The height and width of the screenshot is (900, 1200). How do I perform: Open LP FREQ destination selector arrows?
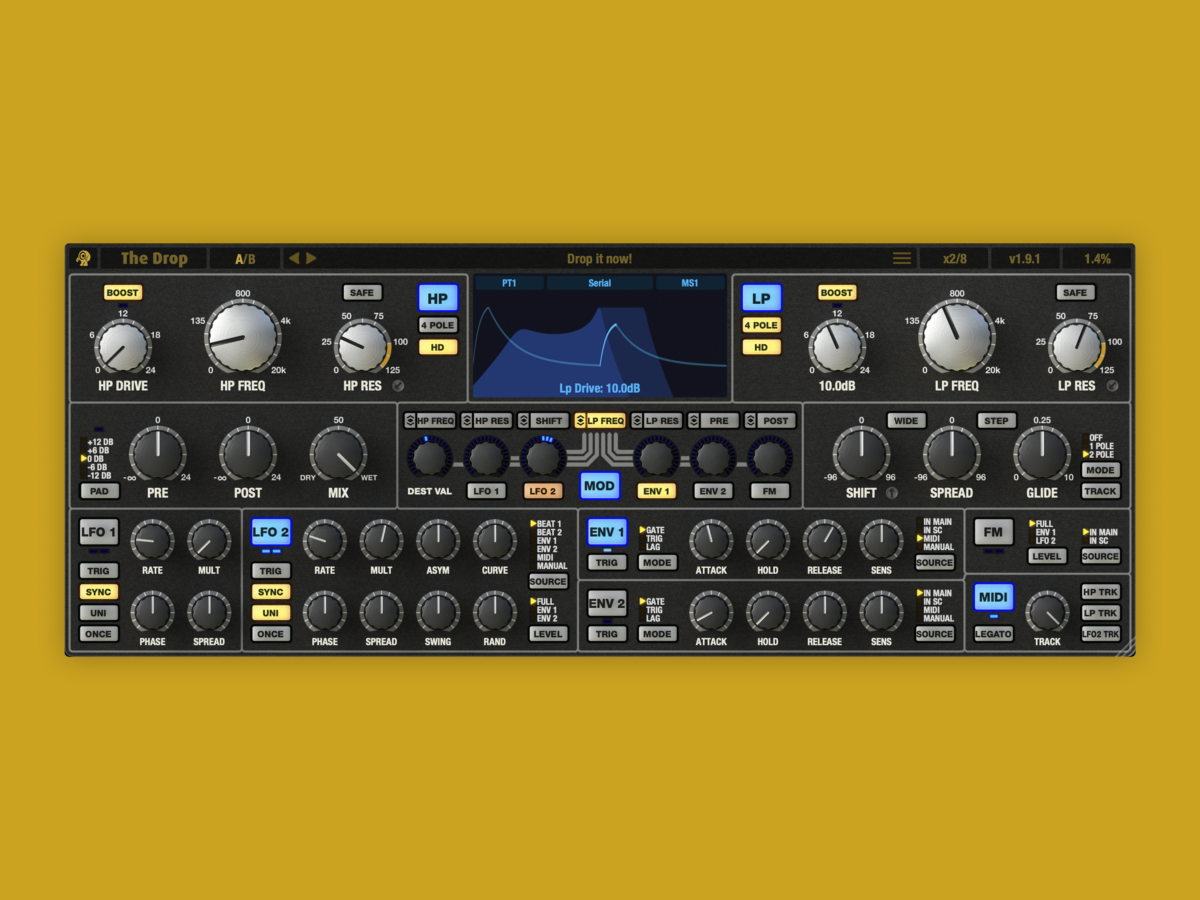pos(581,421)
